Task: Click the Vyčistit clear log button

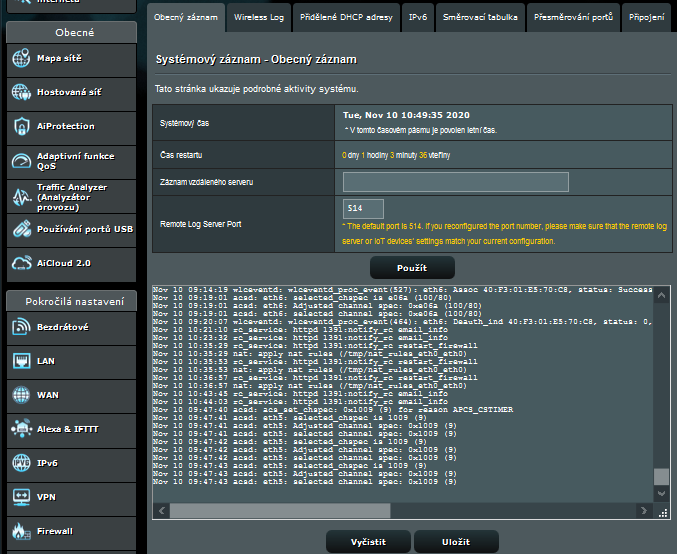Action: pos(368,541)
